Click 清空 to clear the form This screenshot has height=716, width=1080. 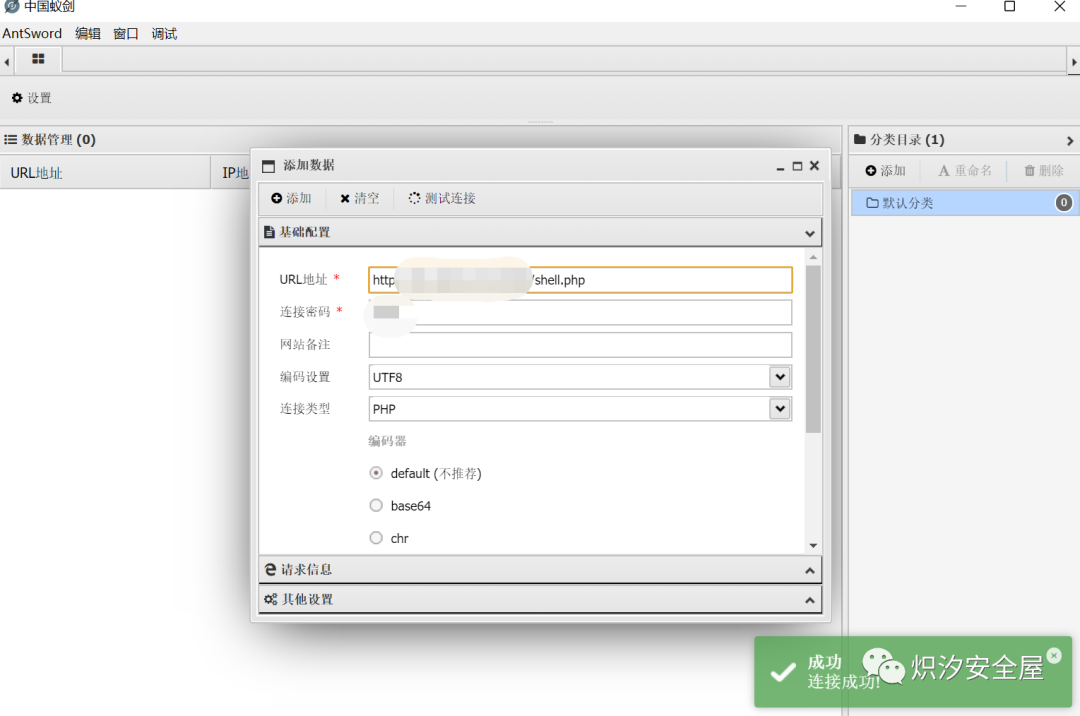360,198
